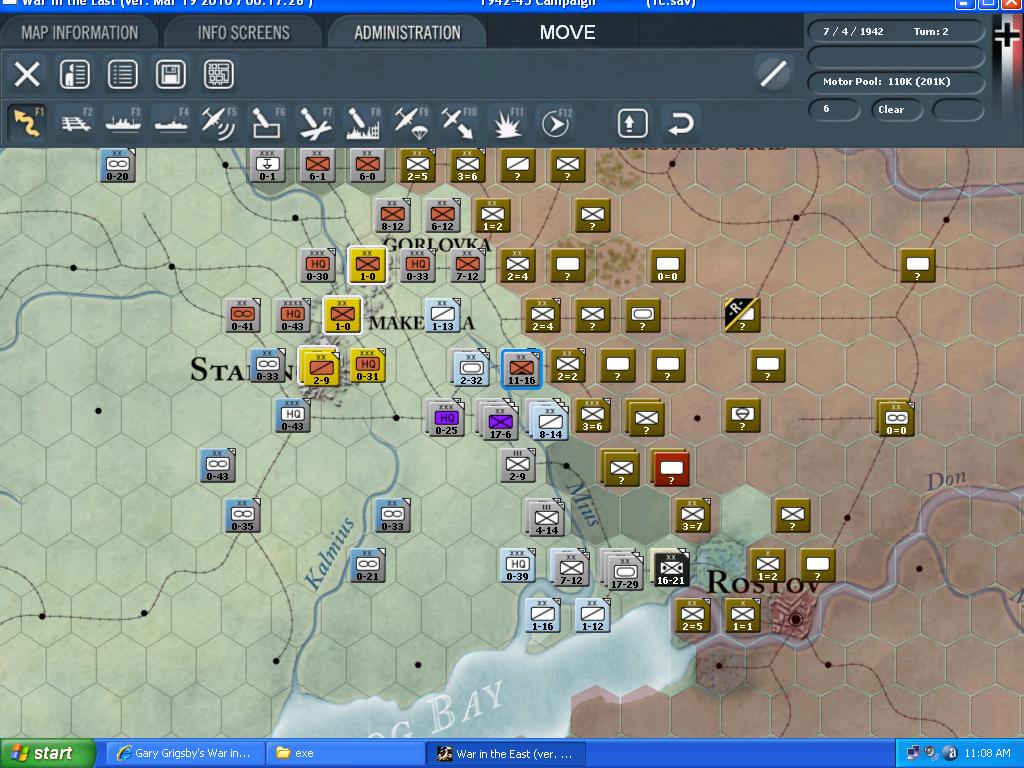Select the Bomb city mode icon (F8)
1024x768 pixels.
362,123
